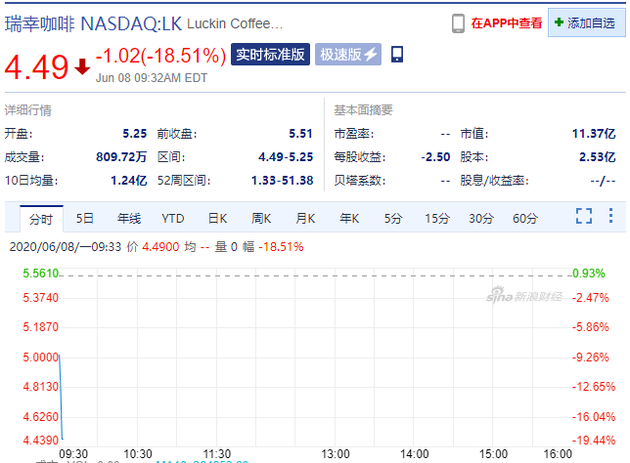630x463 pixels.
Task: Click the green plus icon in 添加自选
Action: pos(559,22)
